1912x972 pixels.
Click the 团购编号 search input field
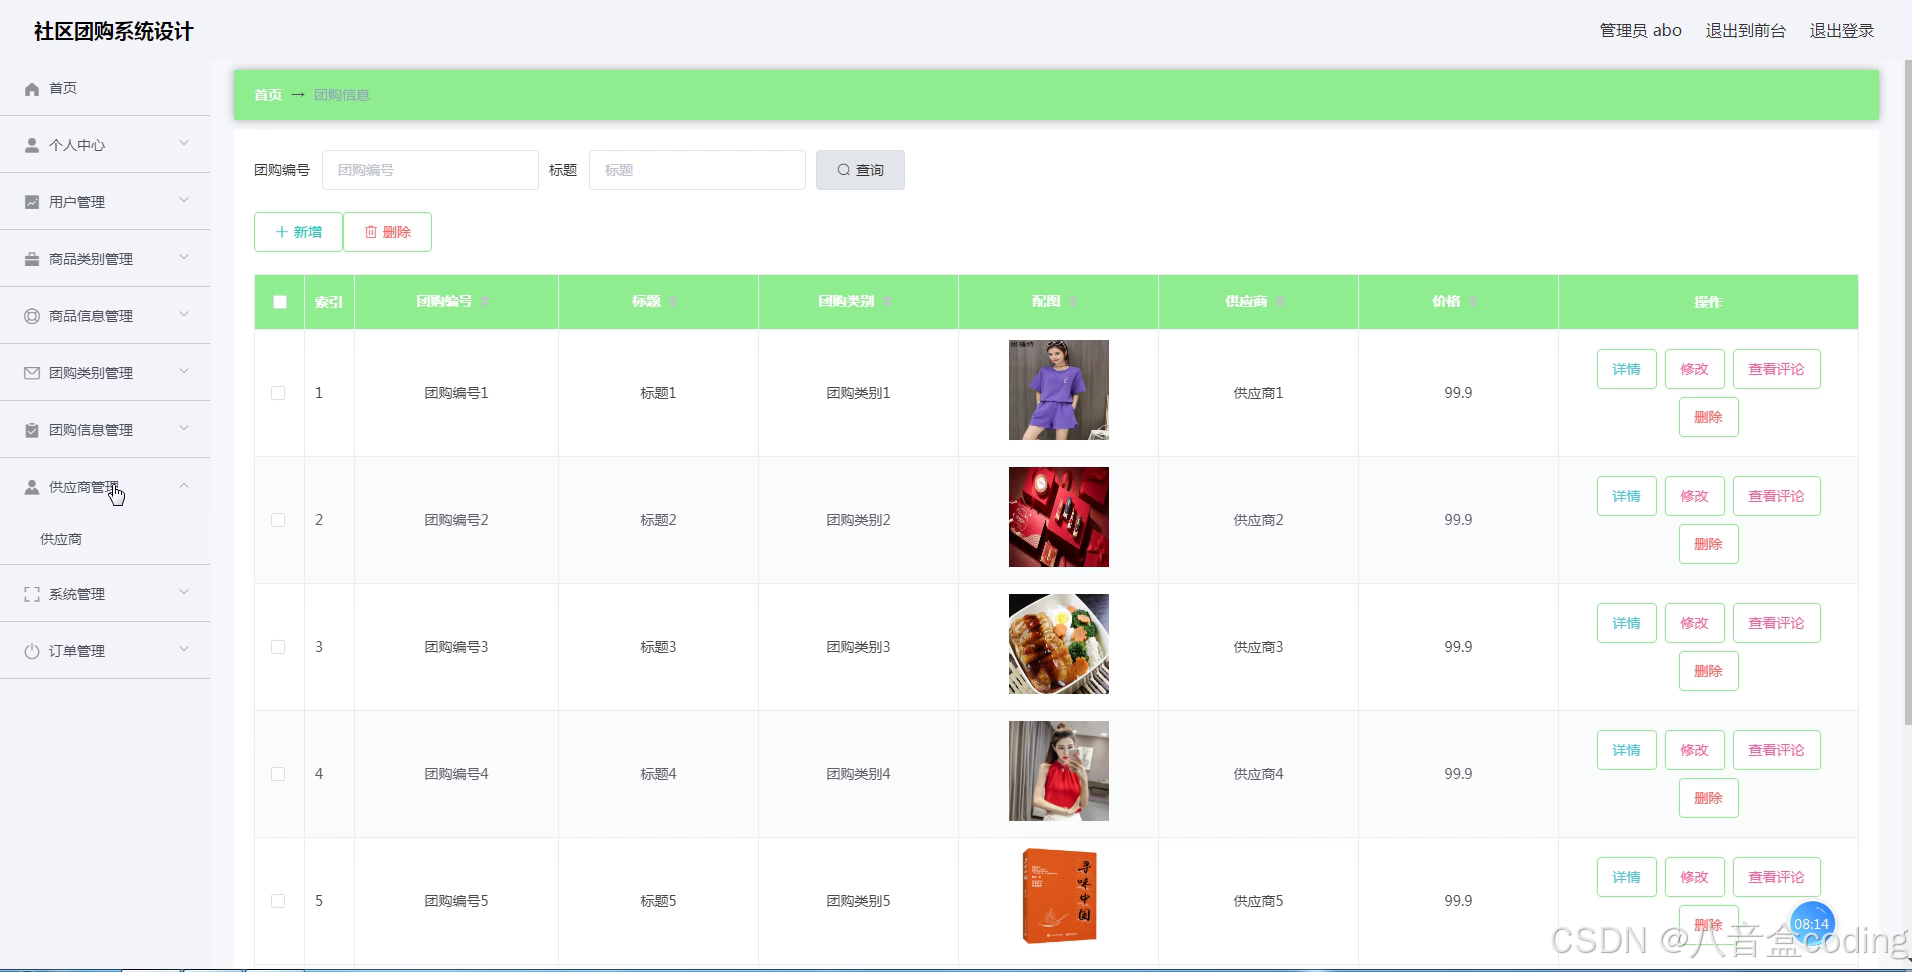point(430,169)
